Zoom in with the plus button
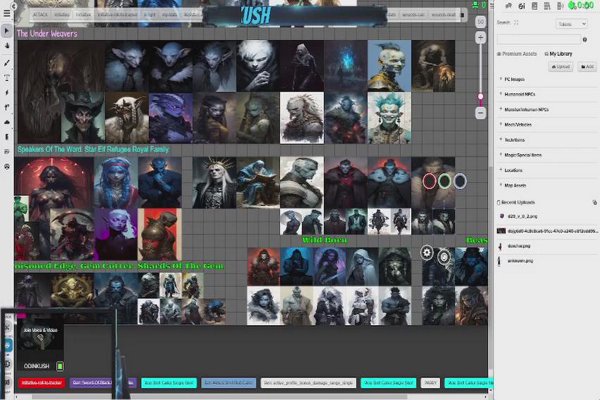Viewport: 600px width, 400px height. (x=481, y=38)
